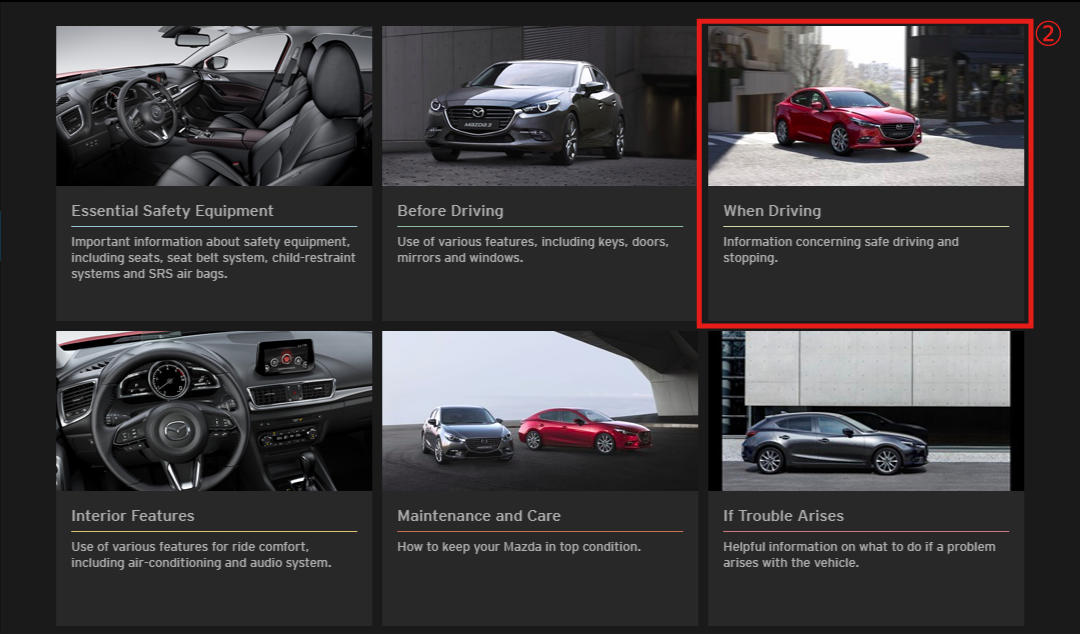
Task: Click the 'keep your Mazda in top condition' text
Action: coord(519,547)
